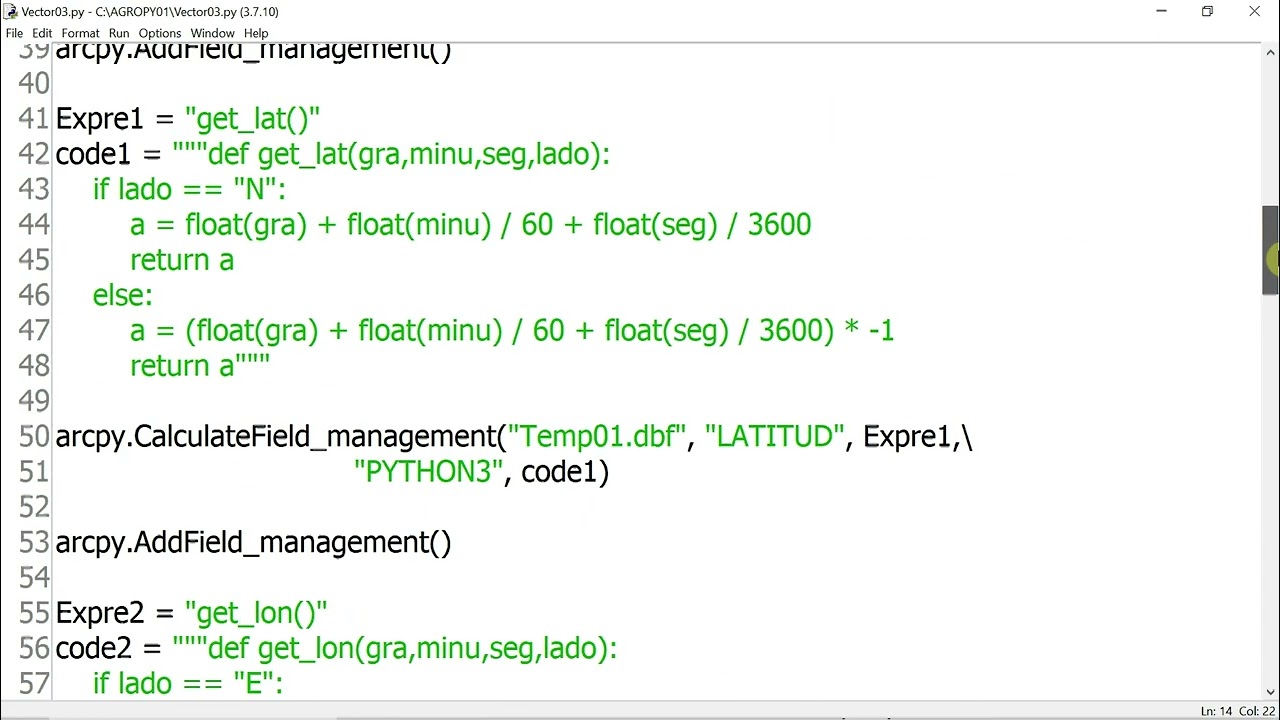Open the Format menu

point(80,33)
